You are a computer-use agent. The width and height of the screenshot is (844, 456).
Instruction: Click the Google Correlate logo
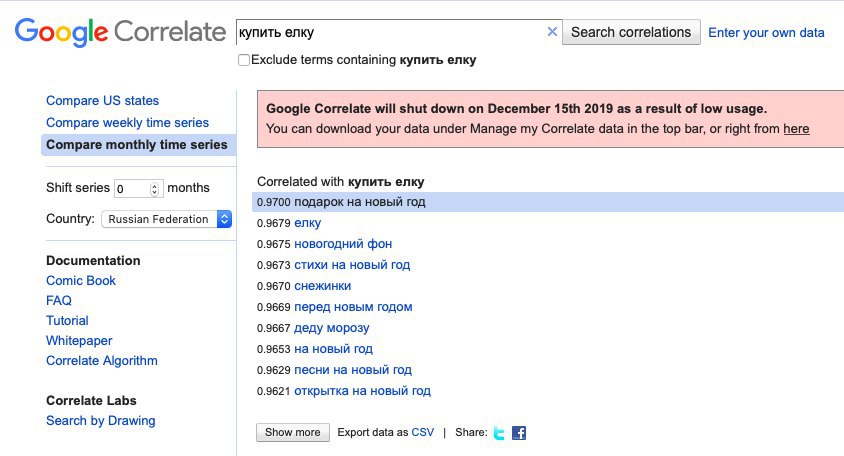pos(120,32)
